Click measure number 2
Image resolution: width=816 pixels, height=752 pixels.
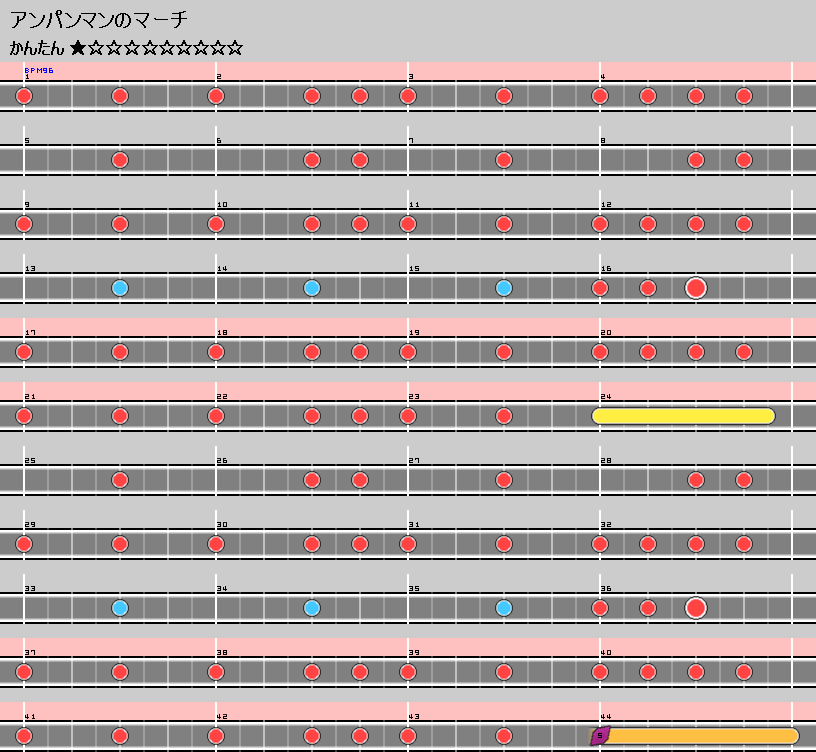point(219,77)
